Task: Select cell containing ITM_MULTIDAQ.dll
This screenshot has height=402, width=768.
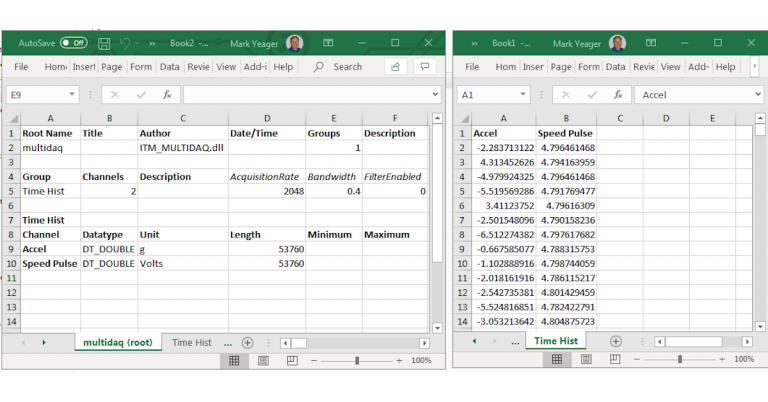Action: 183,148
